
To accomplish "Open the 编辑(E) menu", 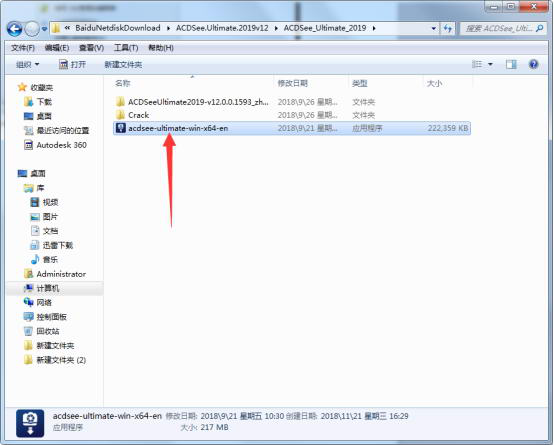I will [x=57, y=48].
